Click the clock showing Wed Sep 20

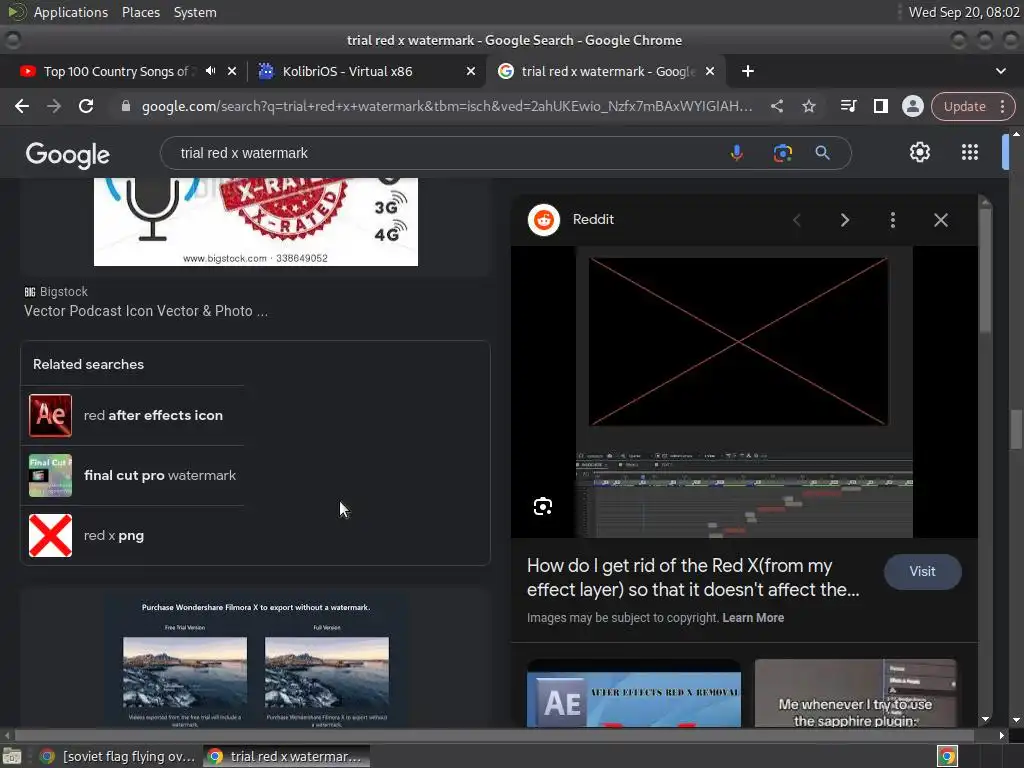click(964, 12)
